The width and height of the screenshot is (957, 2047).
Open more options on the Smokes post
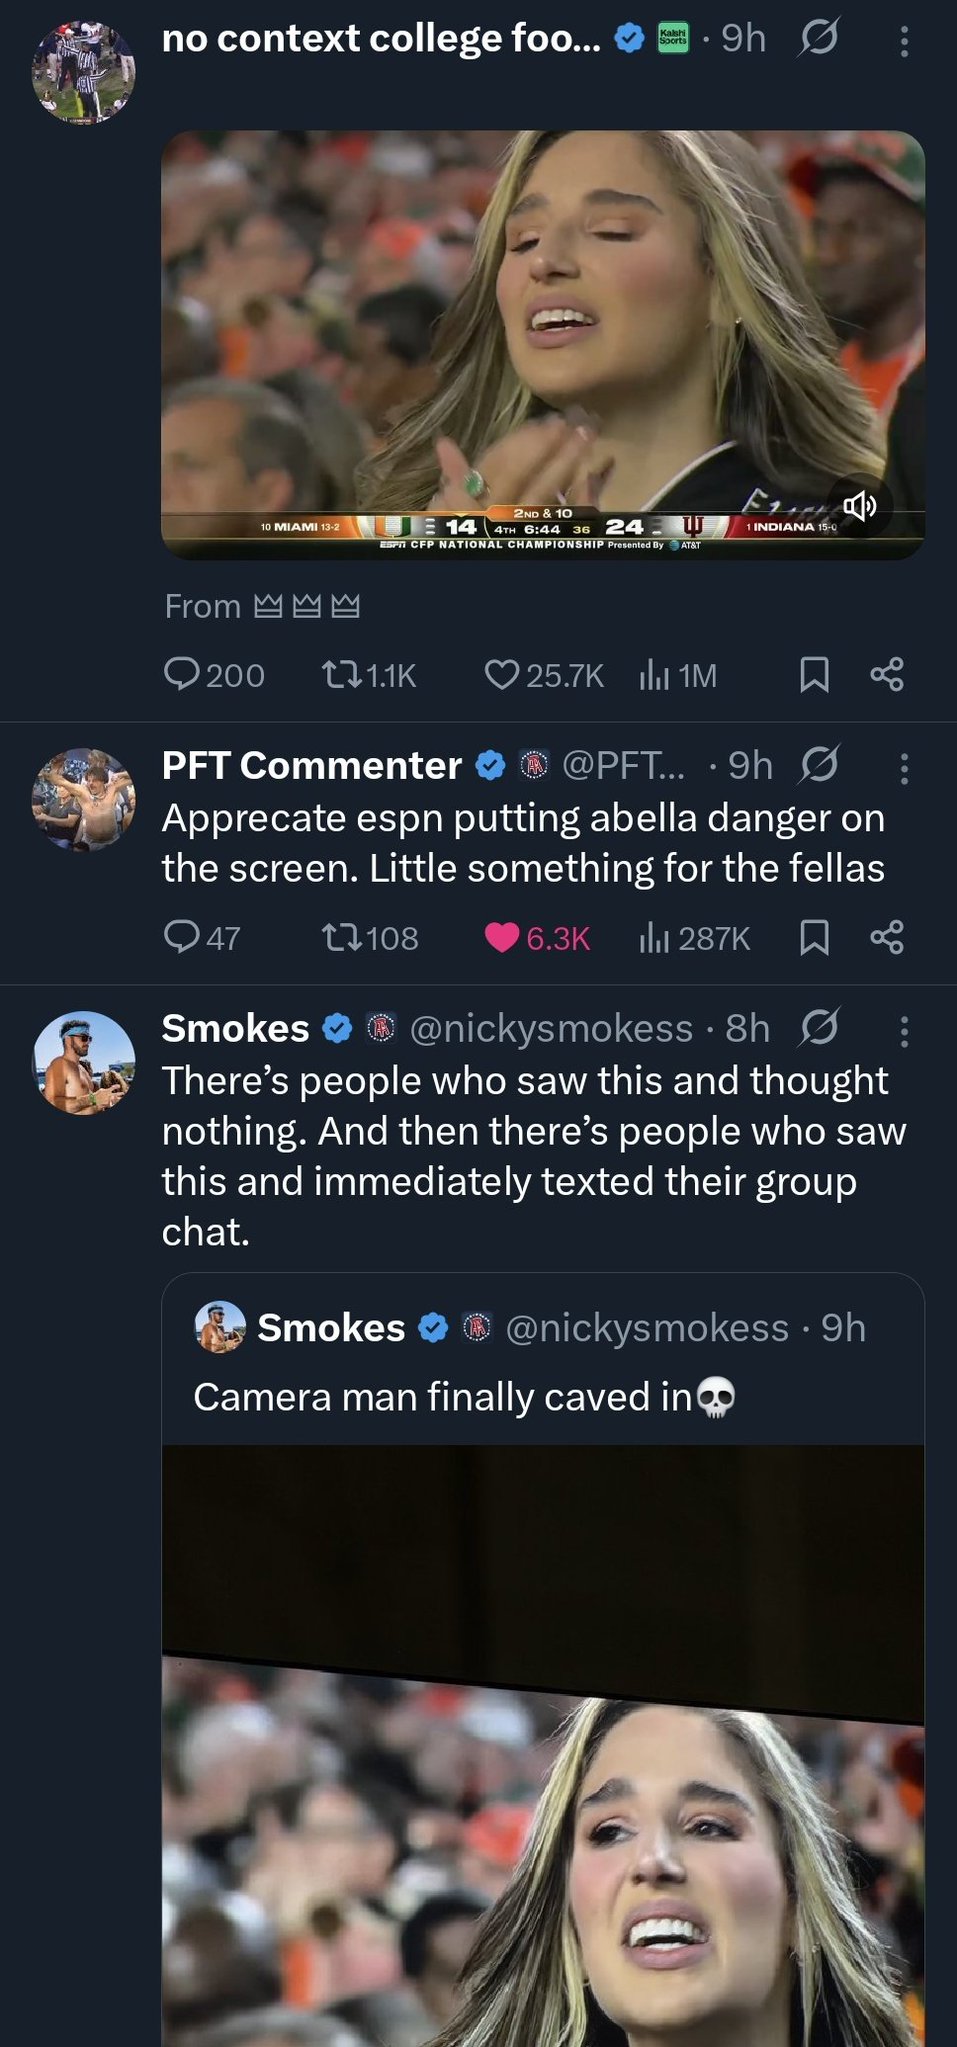click(x=904, y=1031)
